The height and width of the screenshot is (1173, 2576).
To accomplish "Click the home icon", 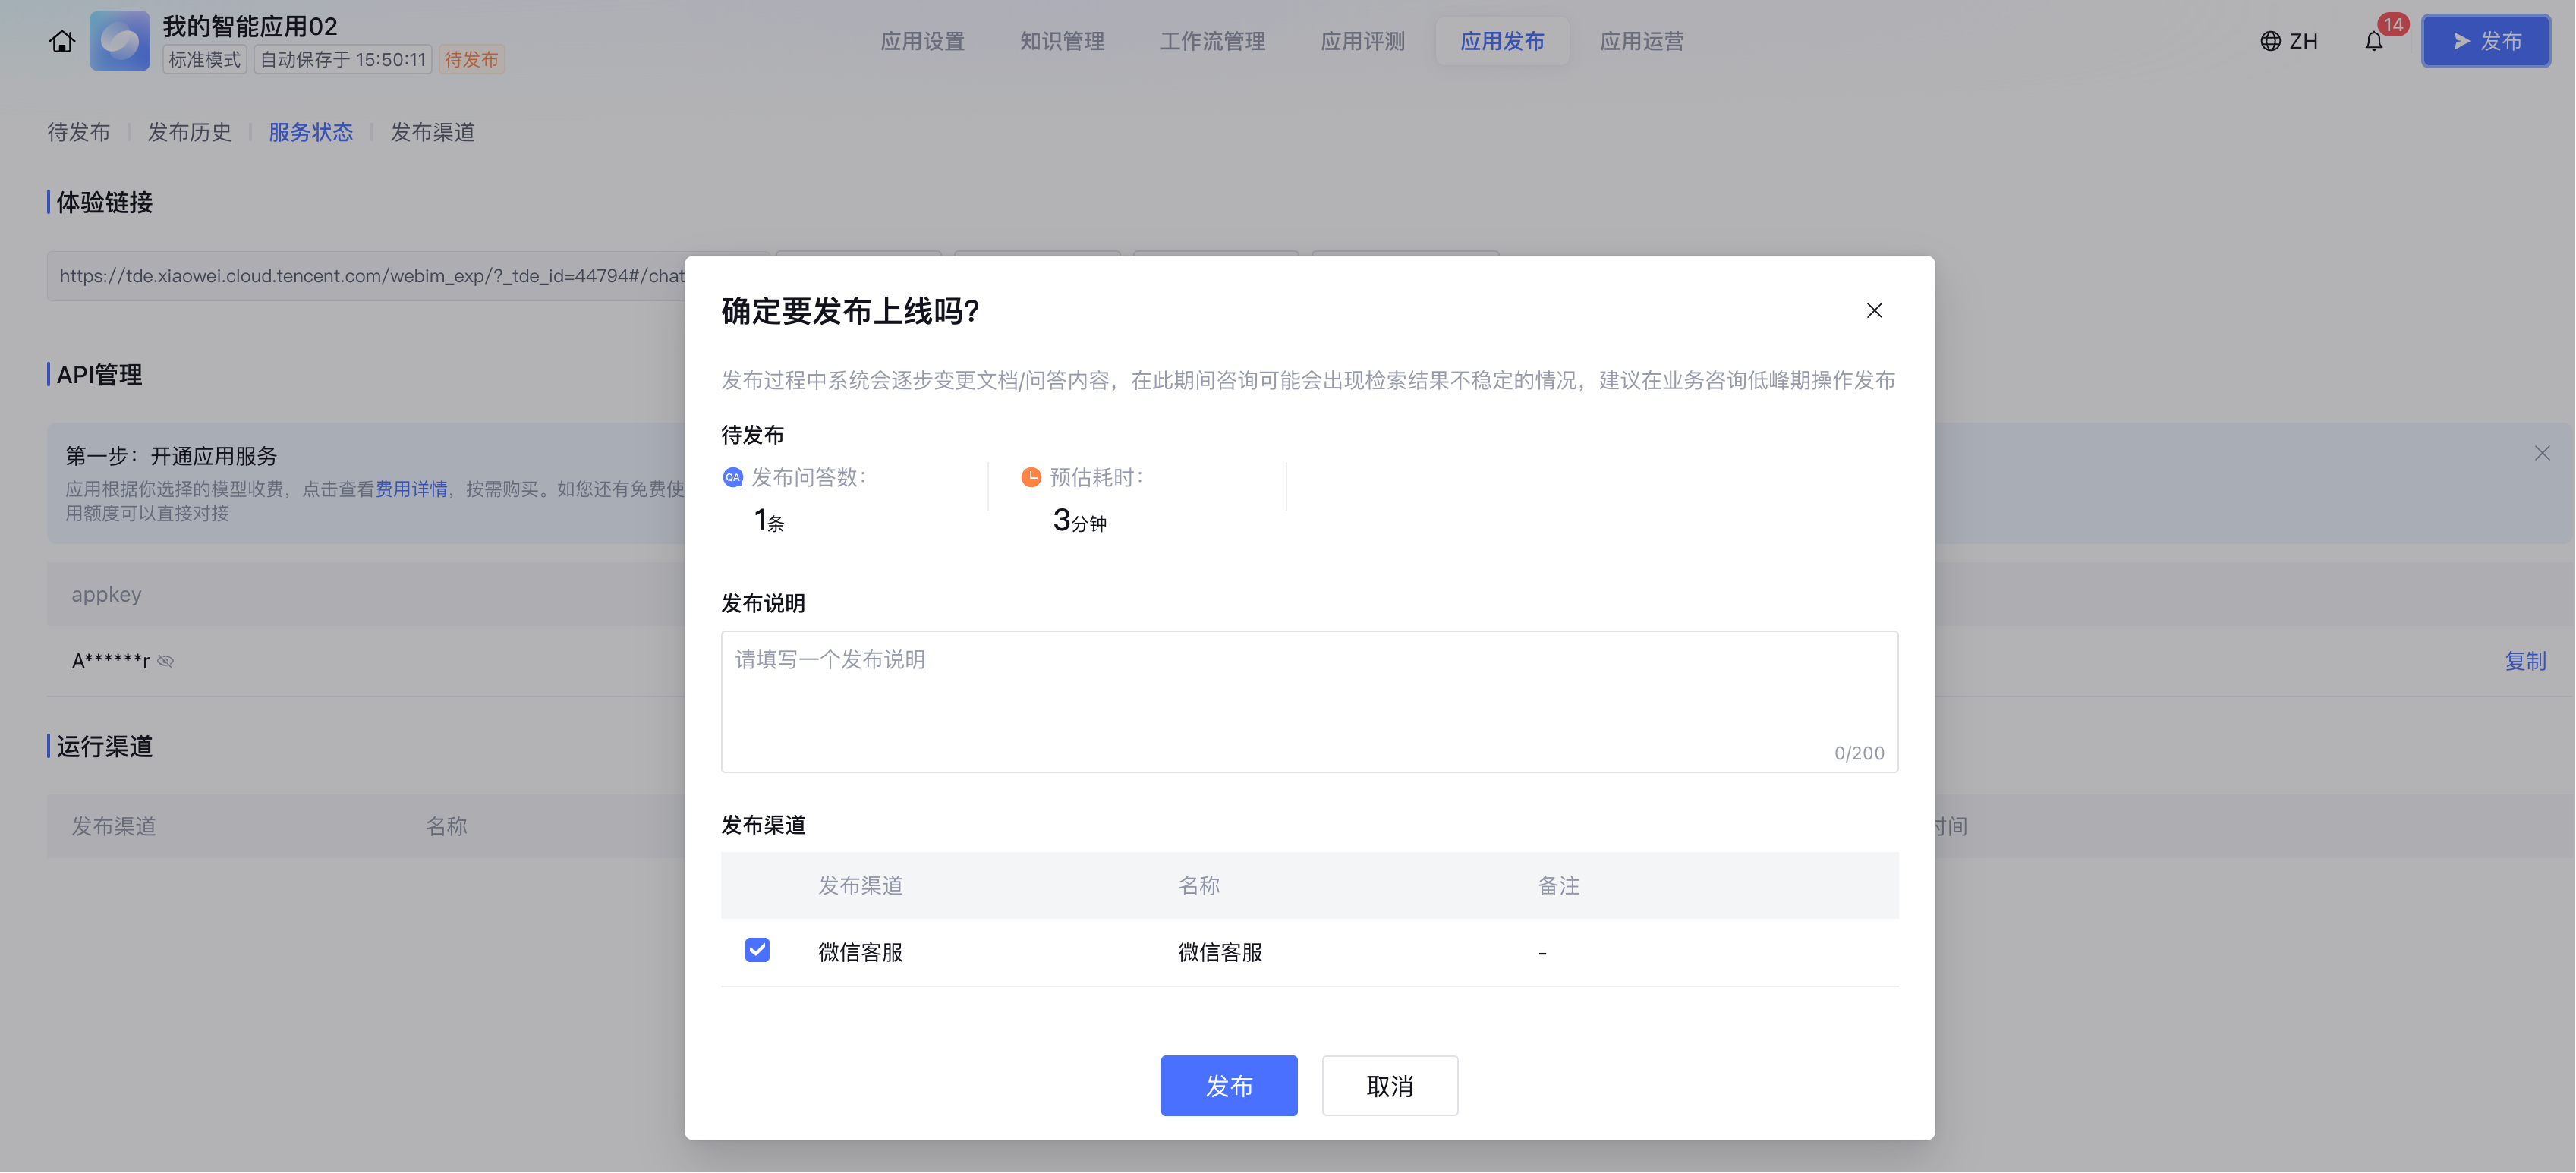I will (62, 41).
